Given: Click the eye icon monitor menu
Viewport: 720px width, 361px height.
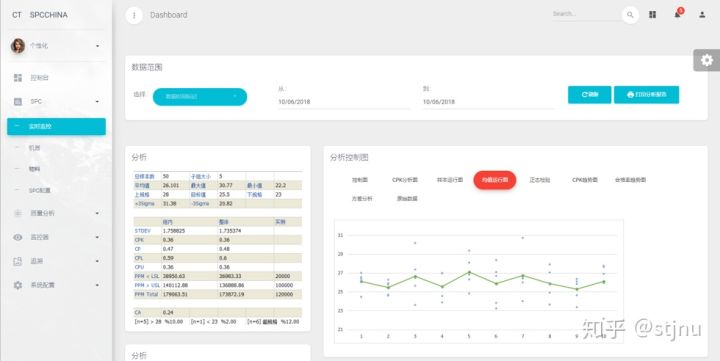Looking at the screenshot, I should point(17,237).
